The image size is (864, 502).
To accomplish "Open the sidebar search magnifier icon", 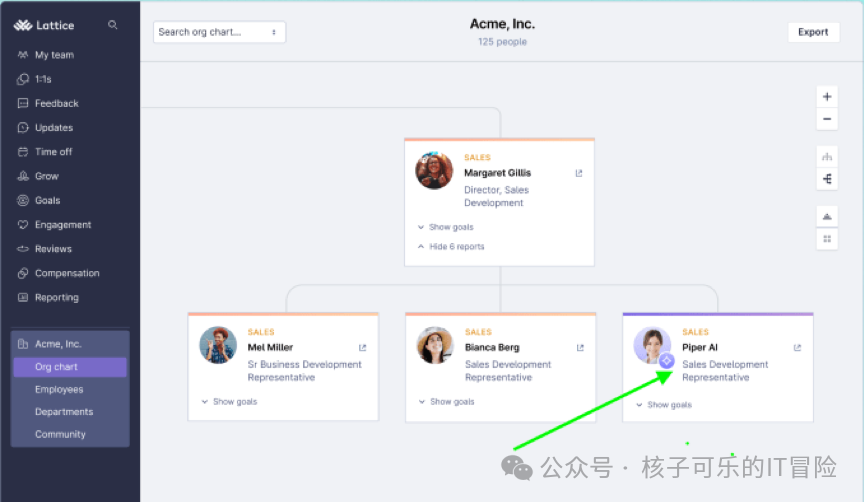I will point(112,25).
